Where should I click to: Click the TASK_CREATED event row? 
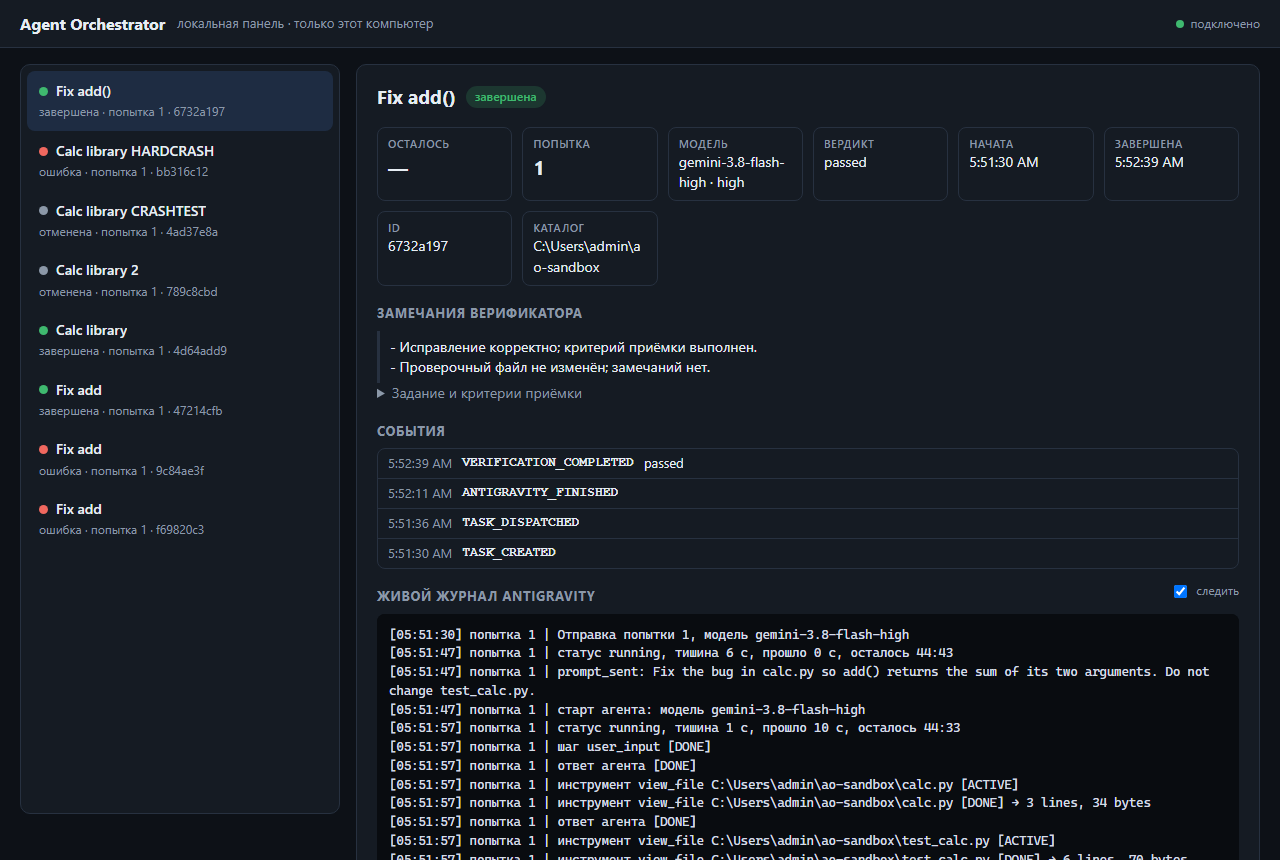808,553
